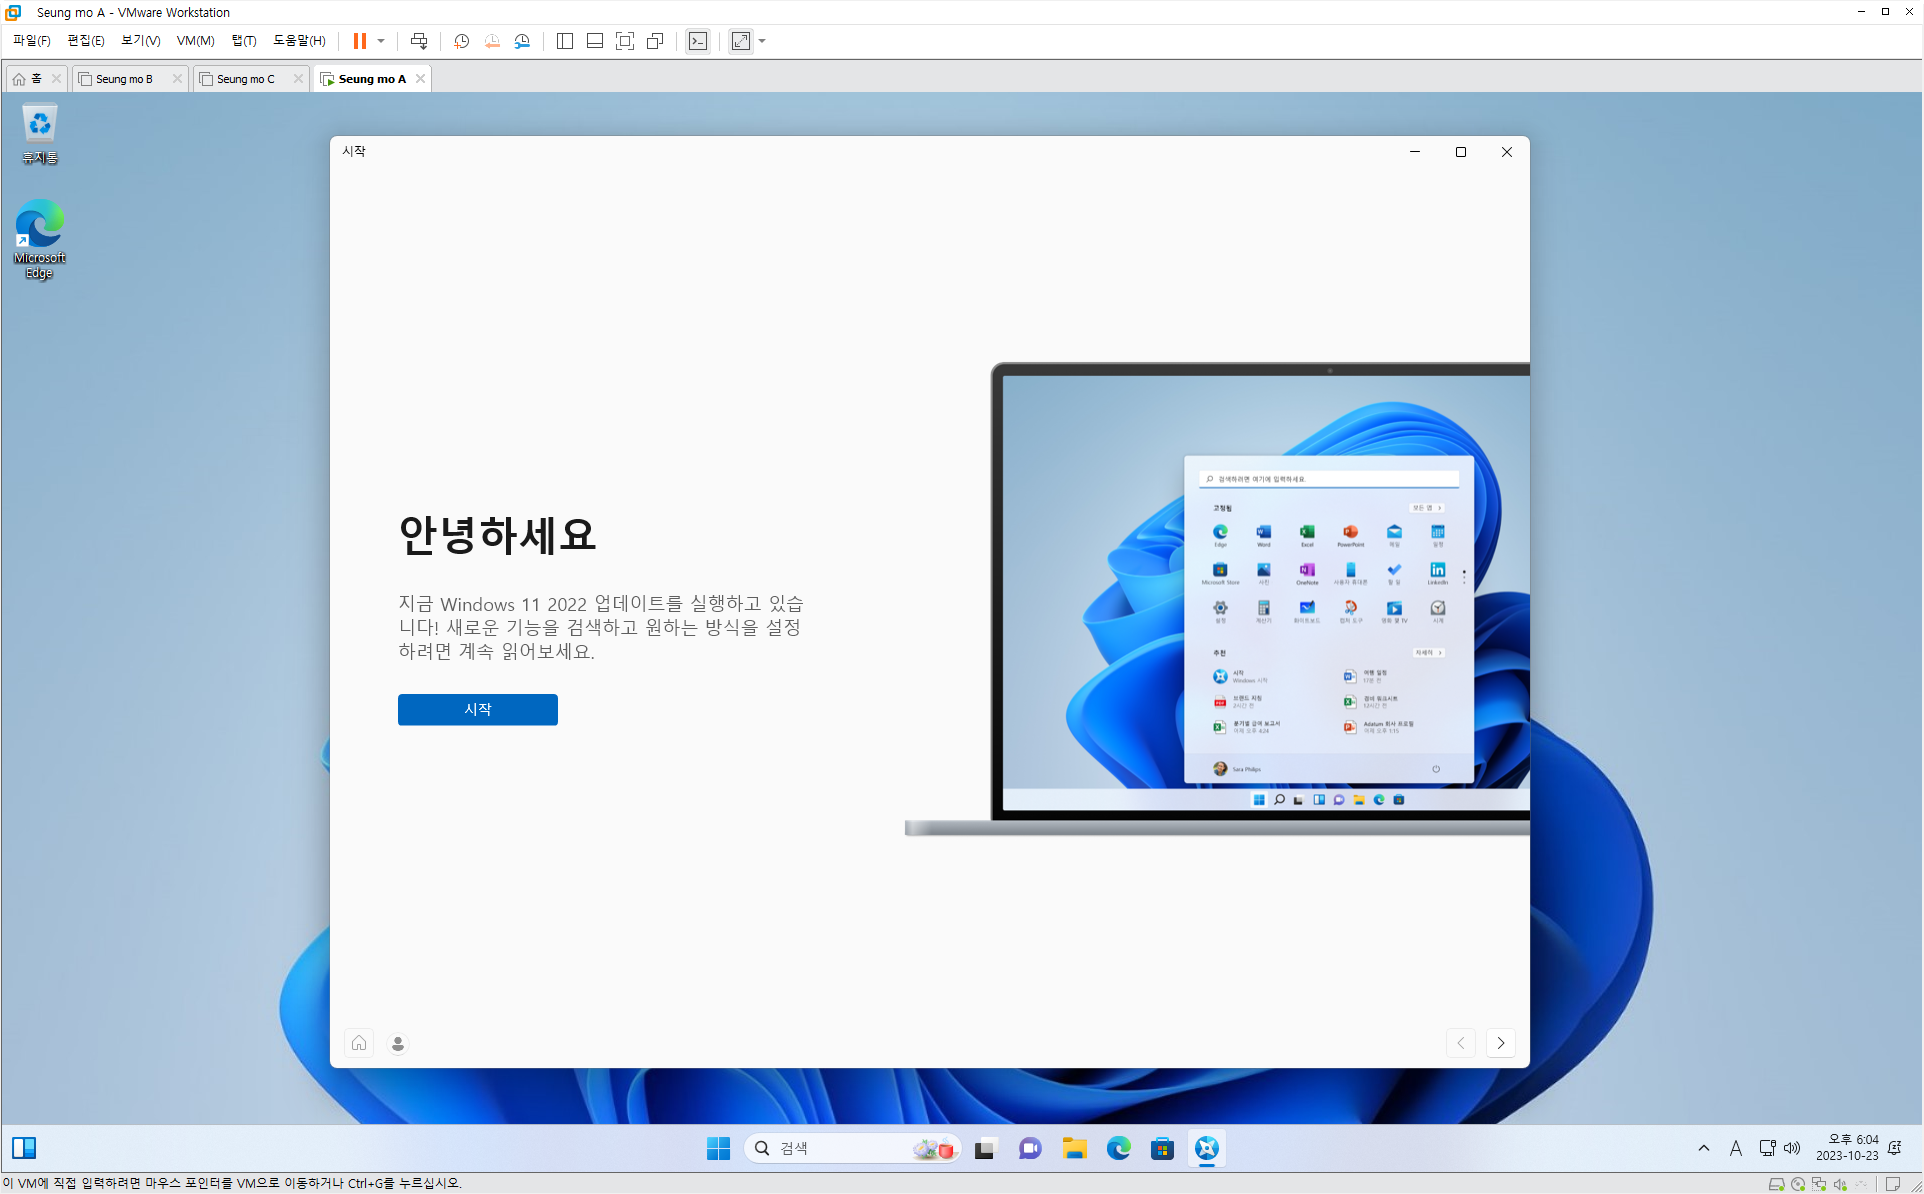Click the Pause VM toolbar icon
Screen dimensions: 1924x1194
click(x=360, y=41)
